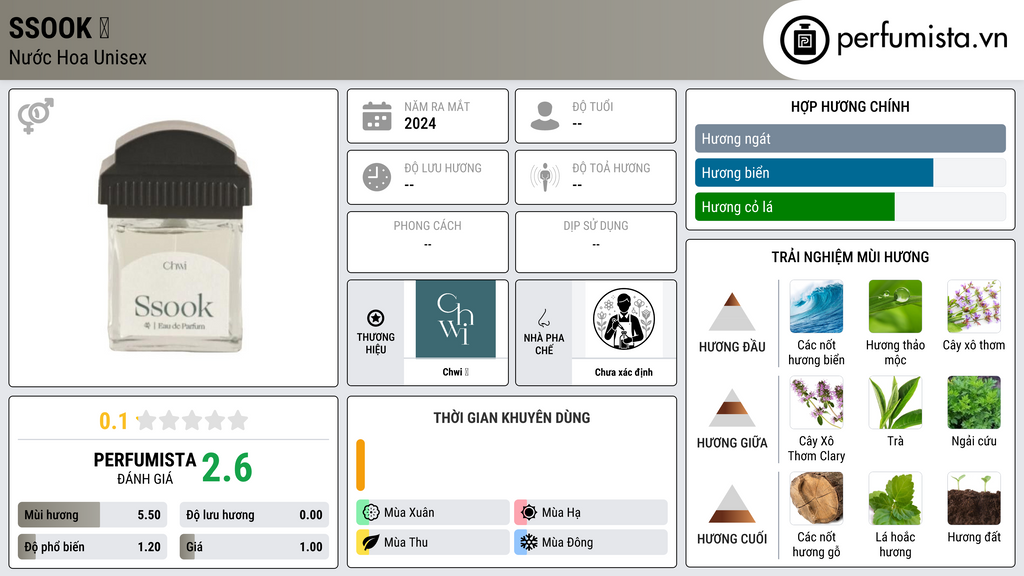The height and width of the screenshot is (576, 1024).
Task: Click the perfumer illustration Chưa xác định
Action: point(624,319)
